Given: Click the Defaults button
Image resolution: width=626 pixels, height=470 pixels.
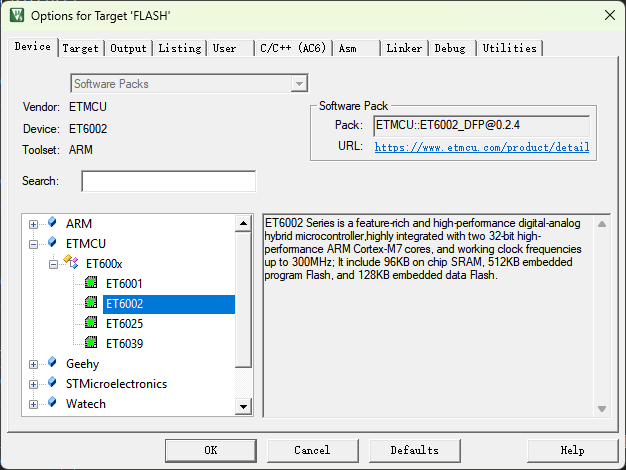Looking at the screenshot, I should pyautogui.click(x=415, y=450).
